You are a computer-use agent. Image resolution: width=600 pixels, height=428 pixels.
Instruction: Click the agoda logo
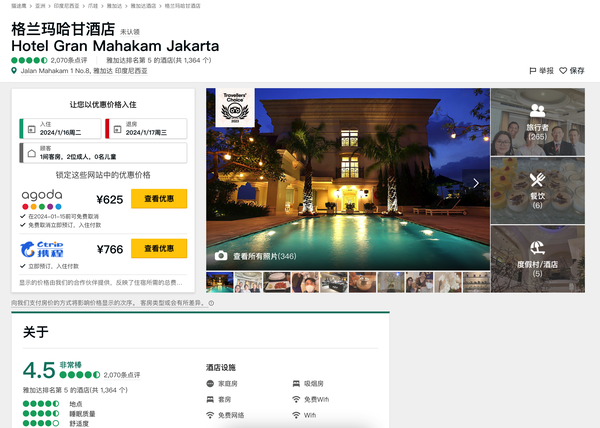(42, 199)
